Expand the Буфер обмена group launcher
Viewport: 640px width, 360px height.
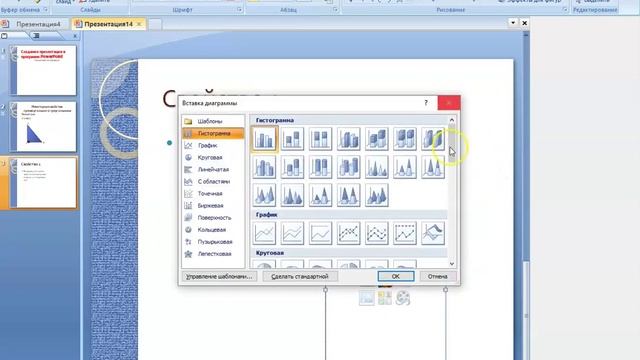click(46, 9)
